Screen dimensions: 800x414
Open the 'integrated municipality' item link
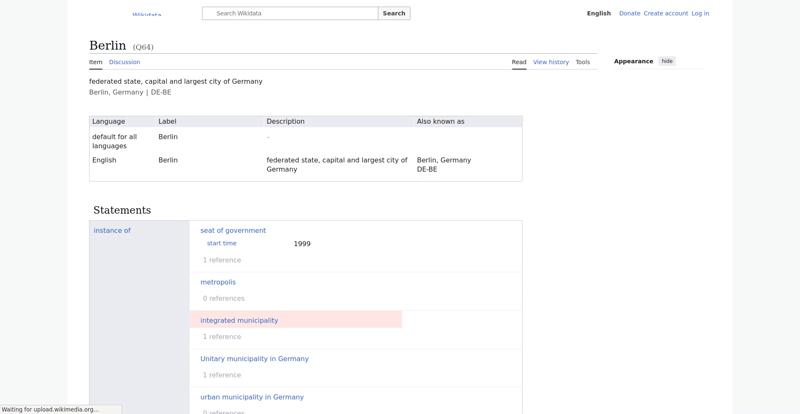tap(239, 321)
